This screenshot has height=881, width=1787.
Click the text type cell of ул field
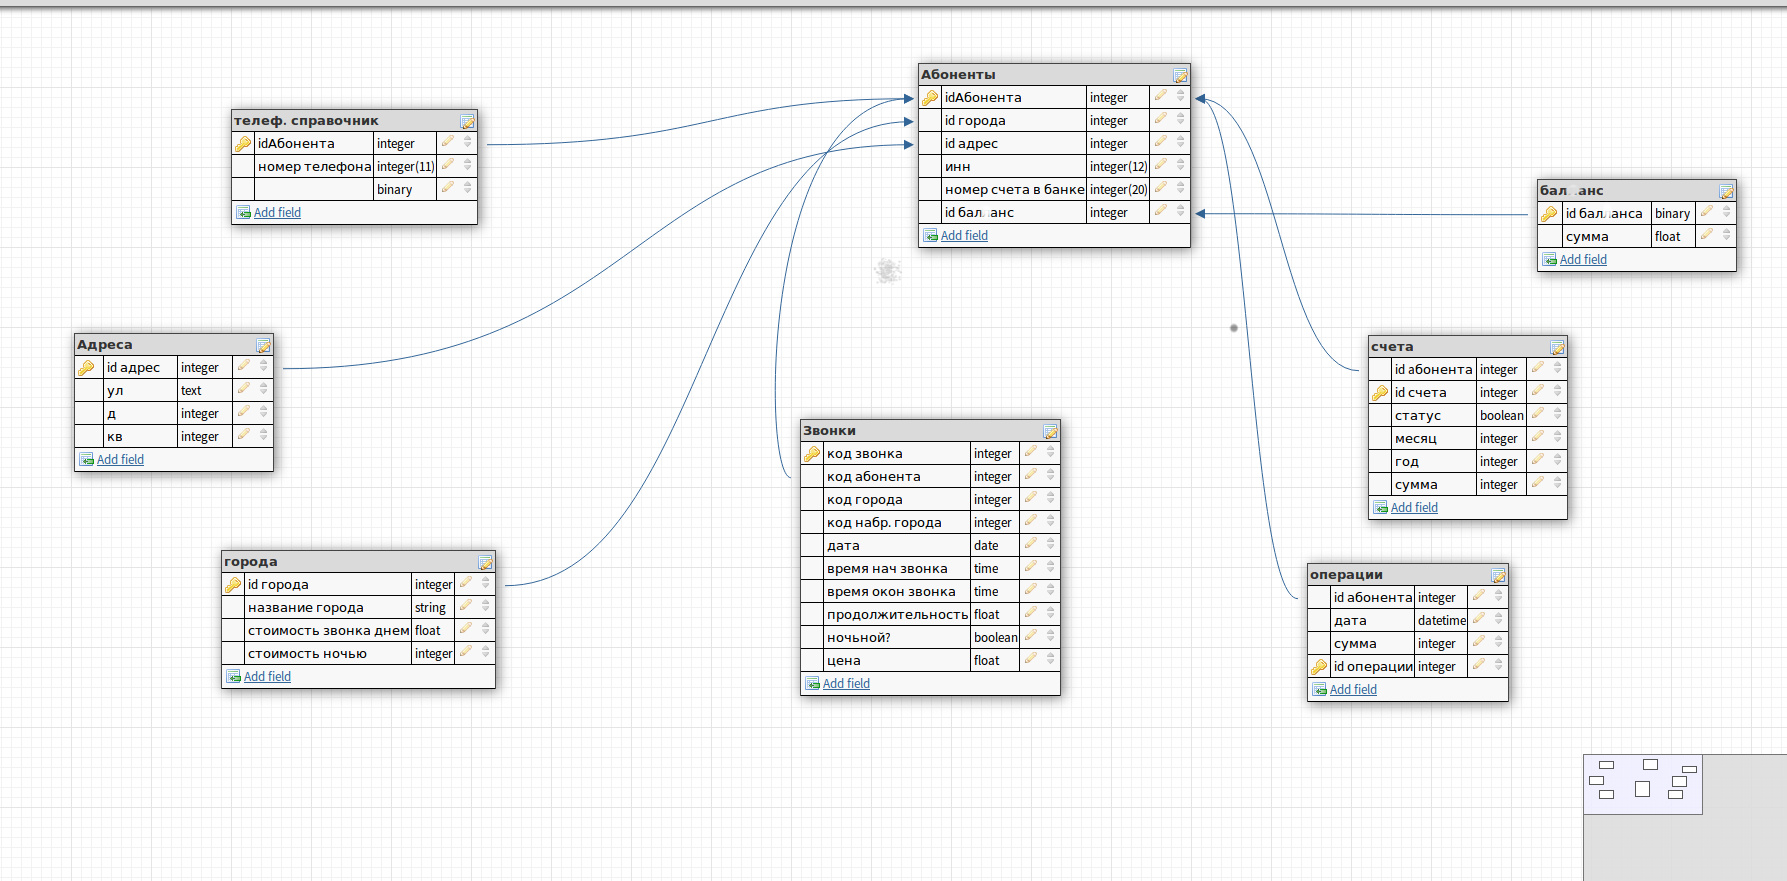click(205, 391)
